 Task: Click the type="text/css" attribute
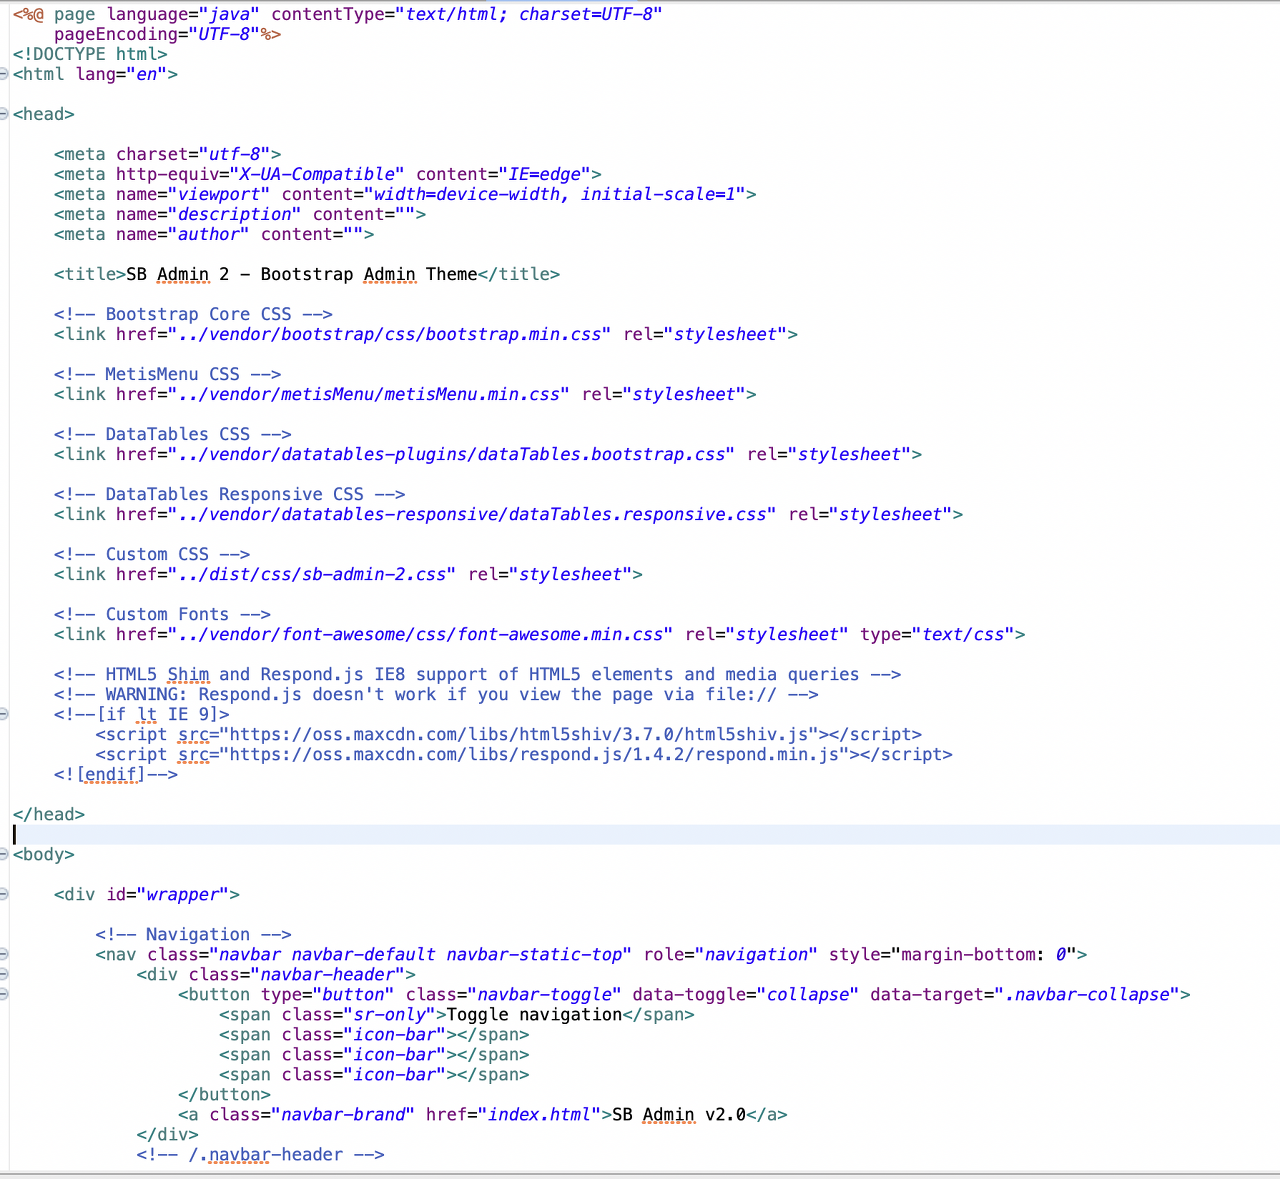(937, 634)
